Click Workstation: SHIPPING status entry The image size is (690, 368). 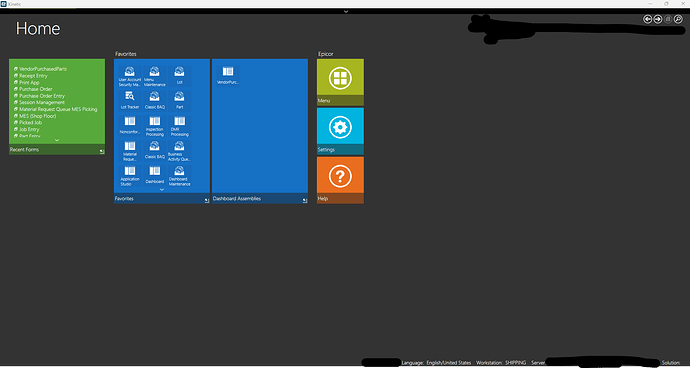501,363
